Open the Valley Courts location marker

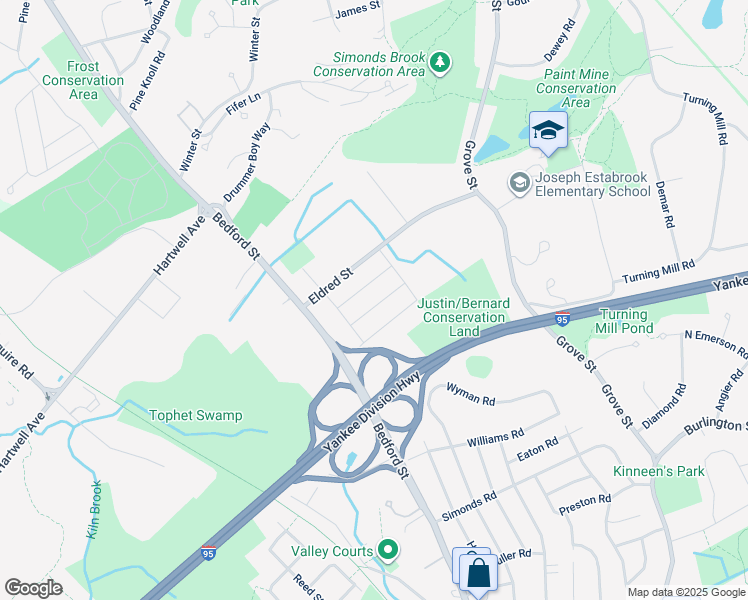[388, 549]
